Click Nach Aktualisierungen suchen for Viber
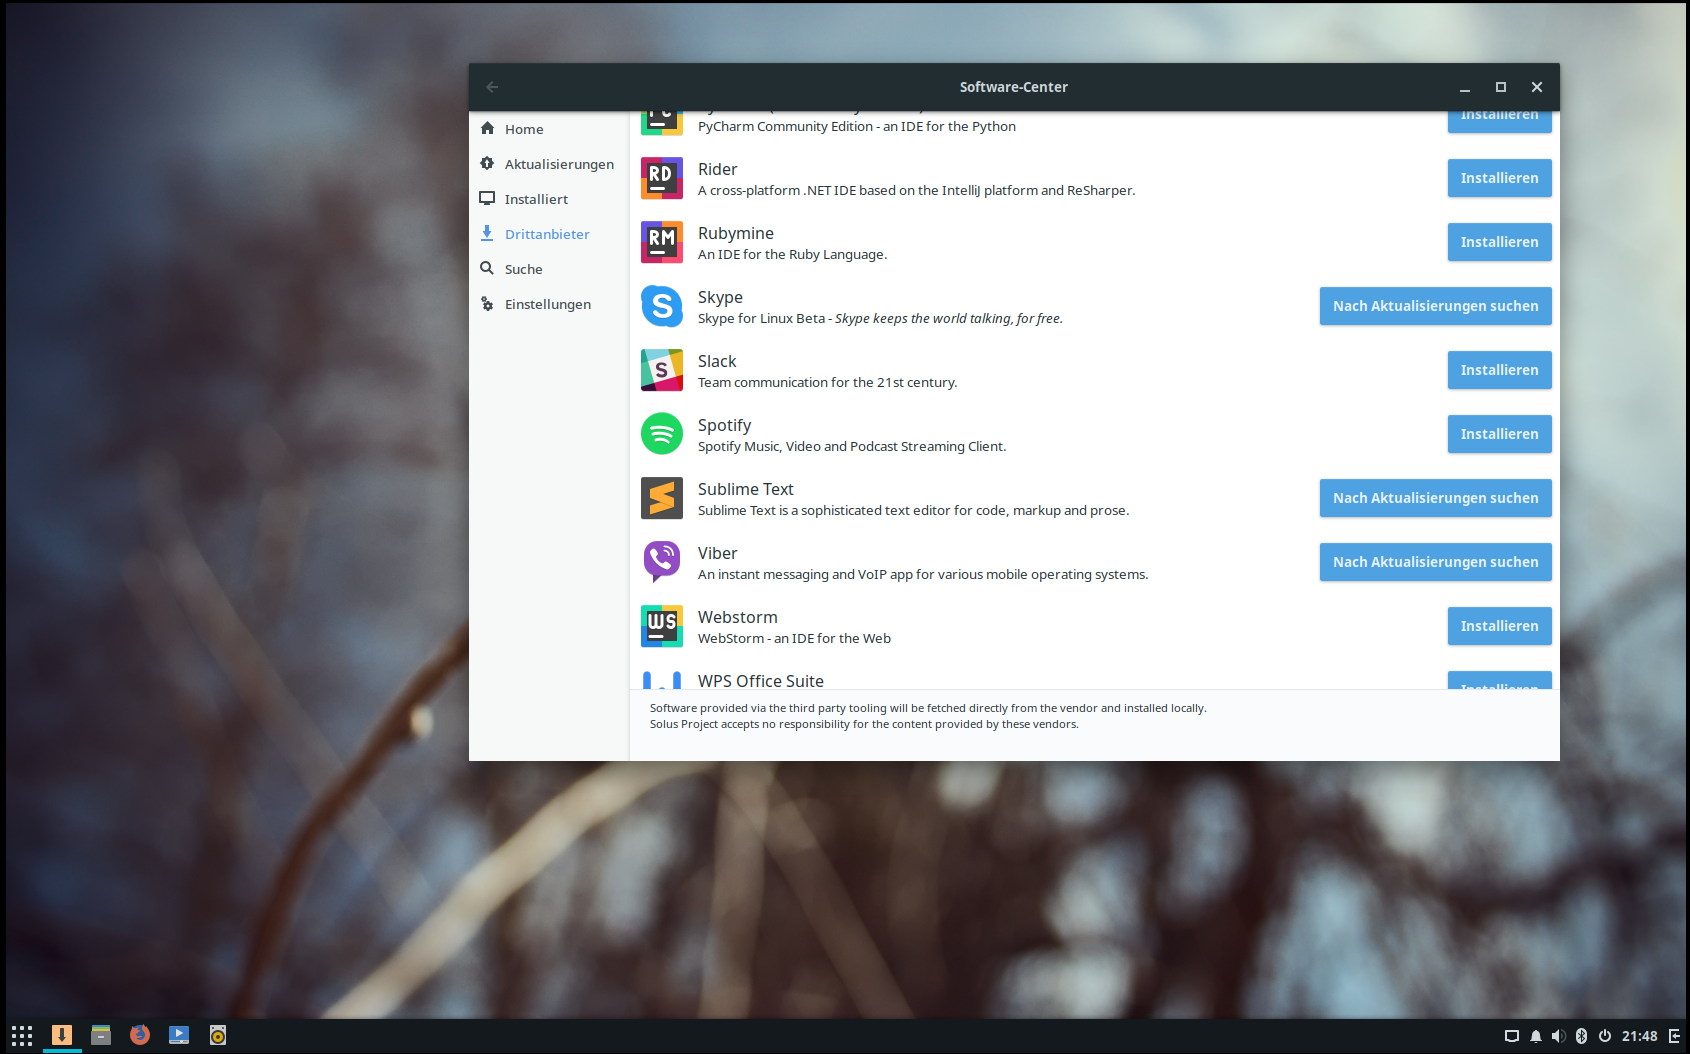Image resolution: width=1690 pixels, height=1054 pixels. click(x=1435, y=562)
